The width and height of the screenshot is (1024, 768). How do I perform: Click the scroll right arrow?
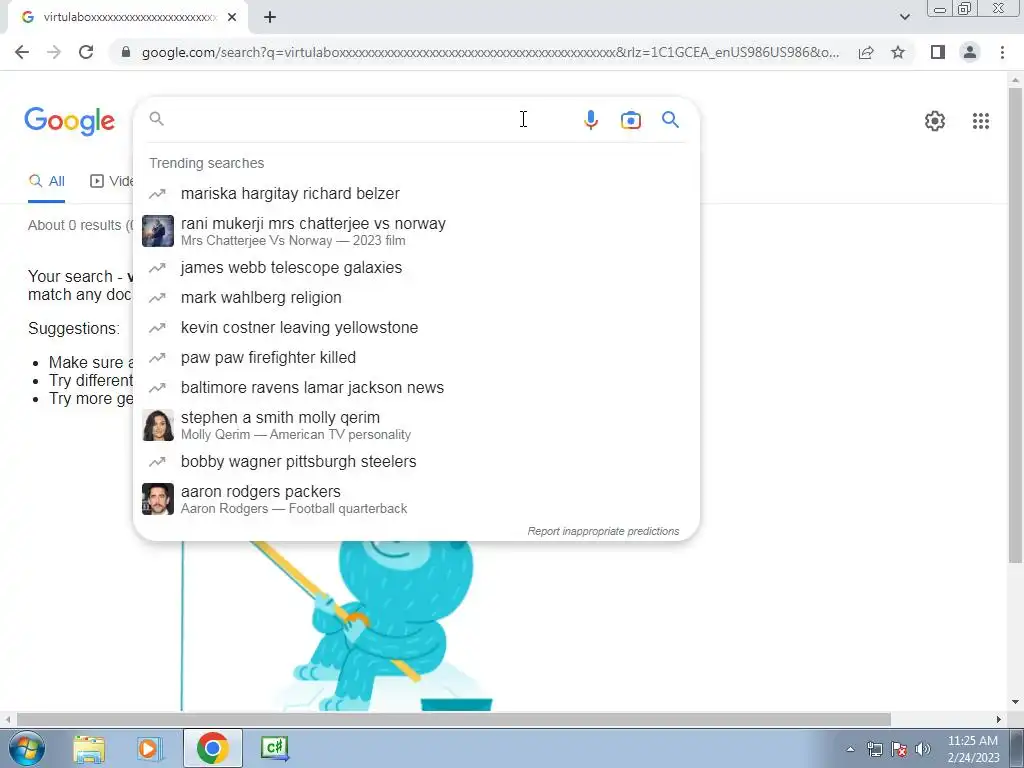(x=999, y=719)
